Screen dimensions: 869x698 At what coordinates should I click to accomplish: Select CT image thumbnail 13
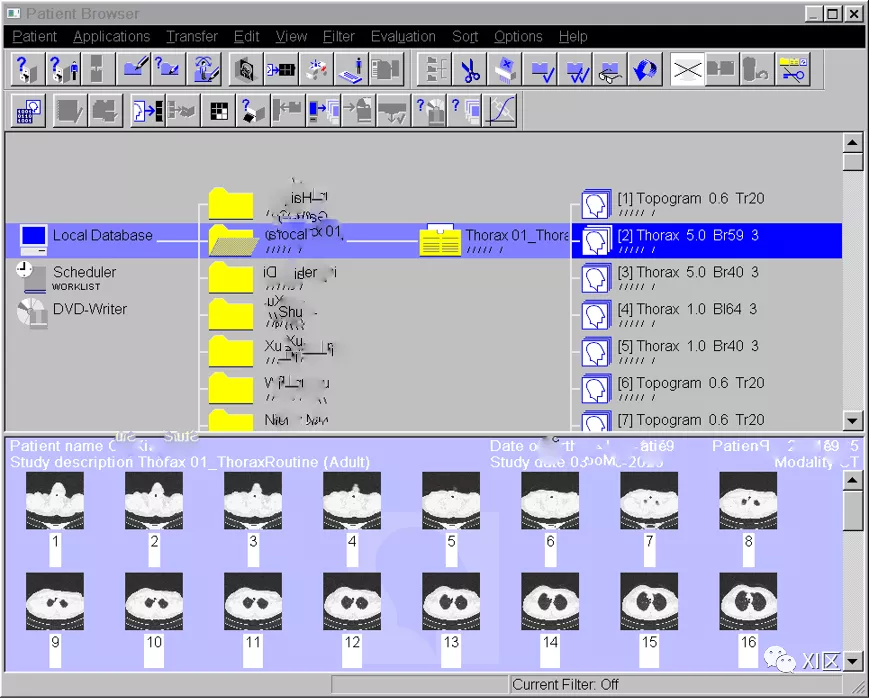click(451, 602)
